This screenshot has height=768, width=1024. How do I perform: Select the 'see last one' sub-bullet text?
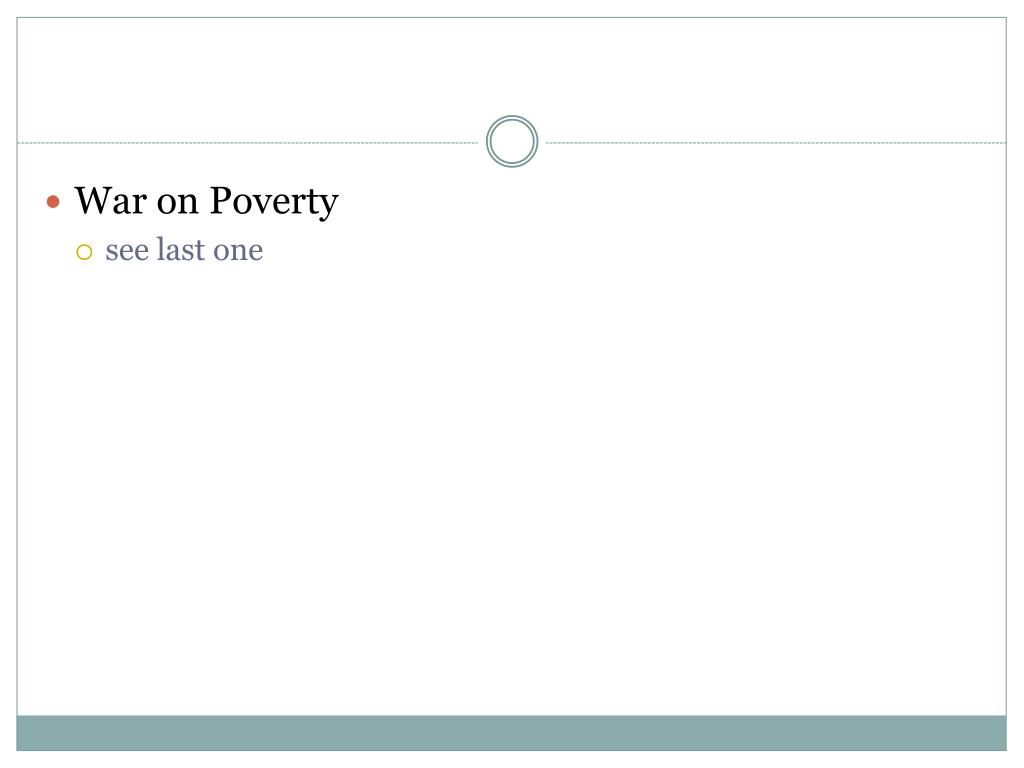point(184,250)
